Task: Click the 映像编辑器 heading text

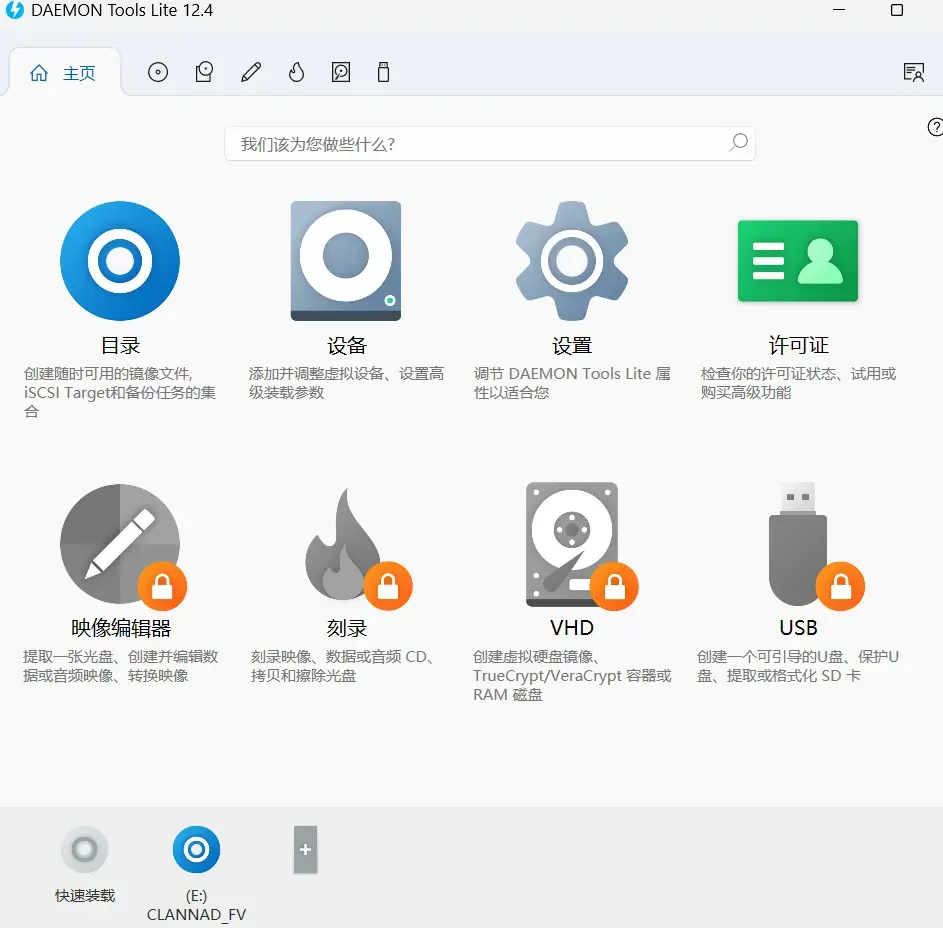Action: (x=121, y=628)
